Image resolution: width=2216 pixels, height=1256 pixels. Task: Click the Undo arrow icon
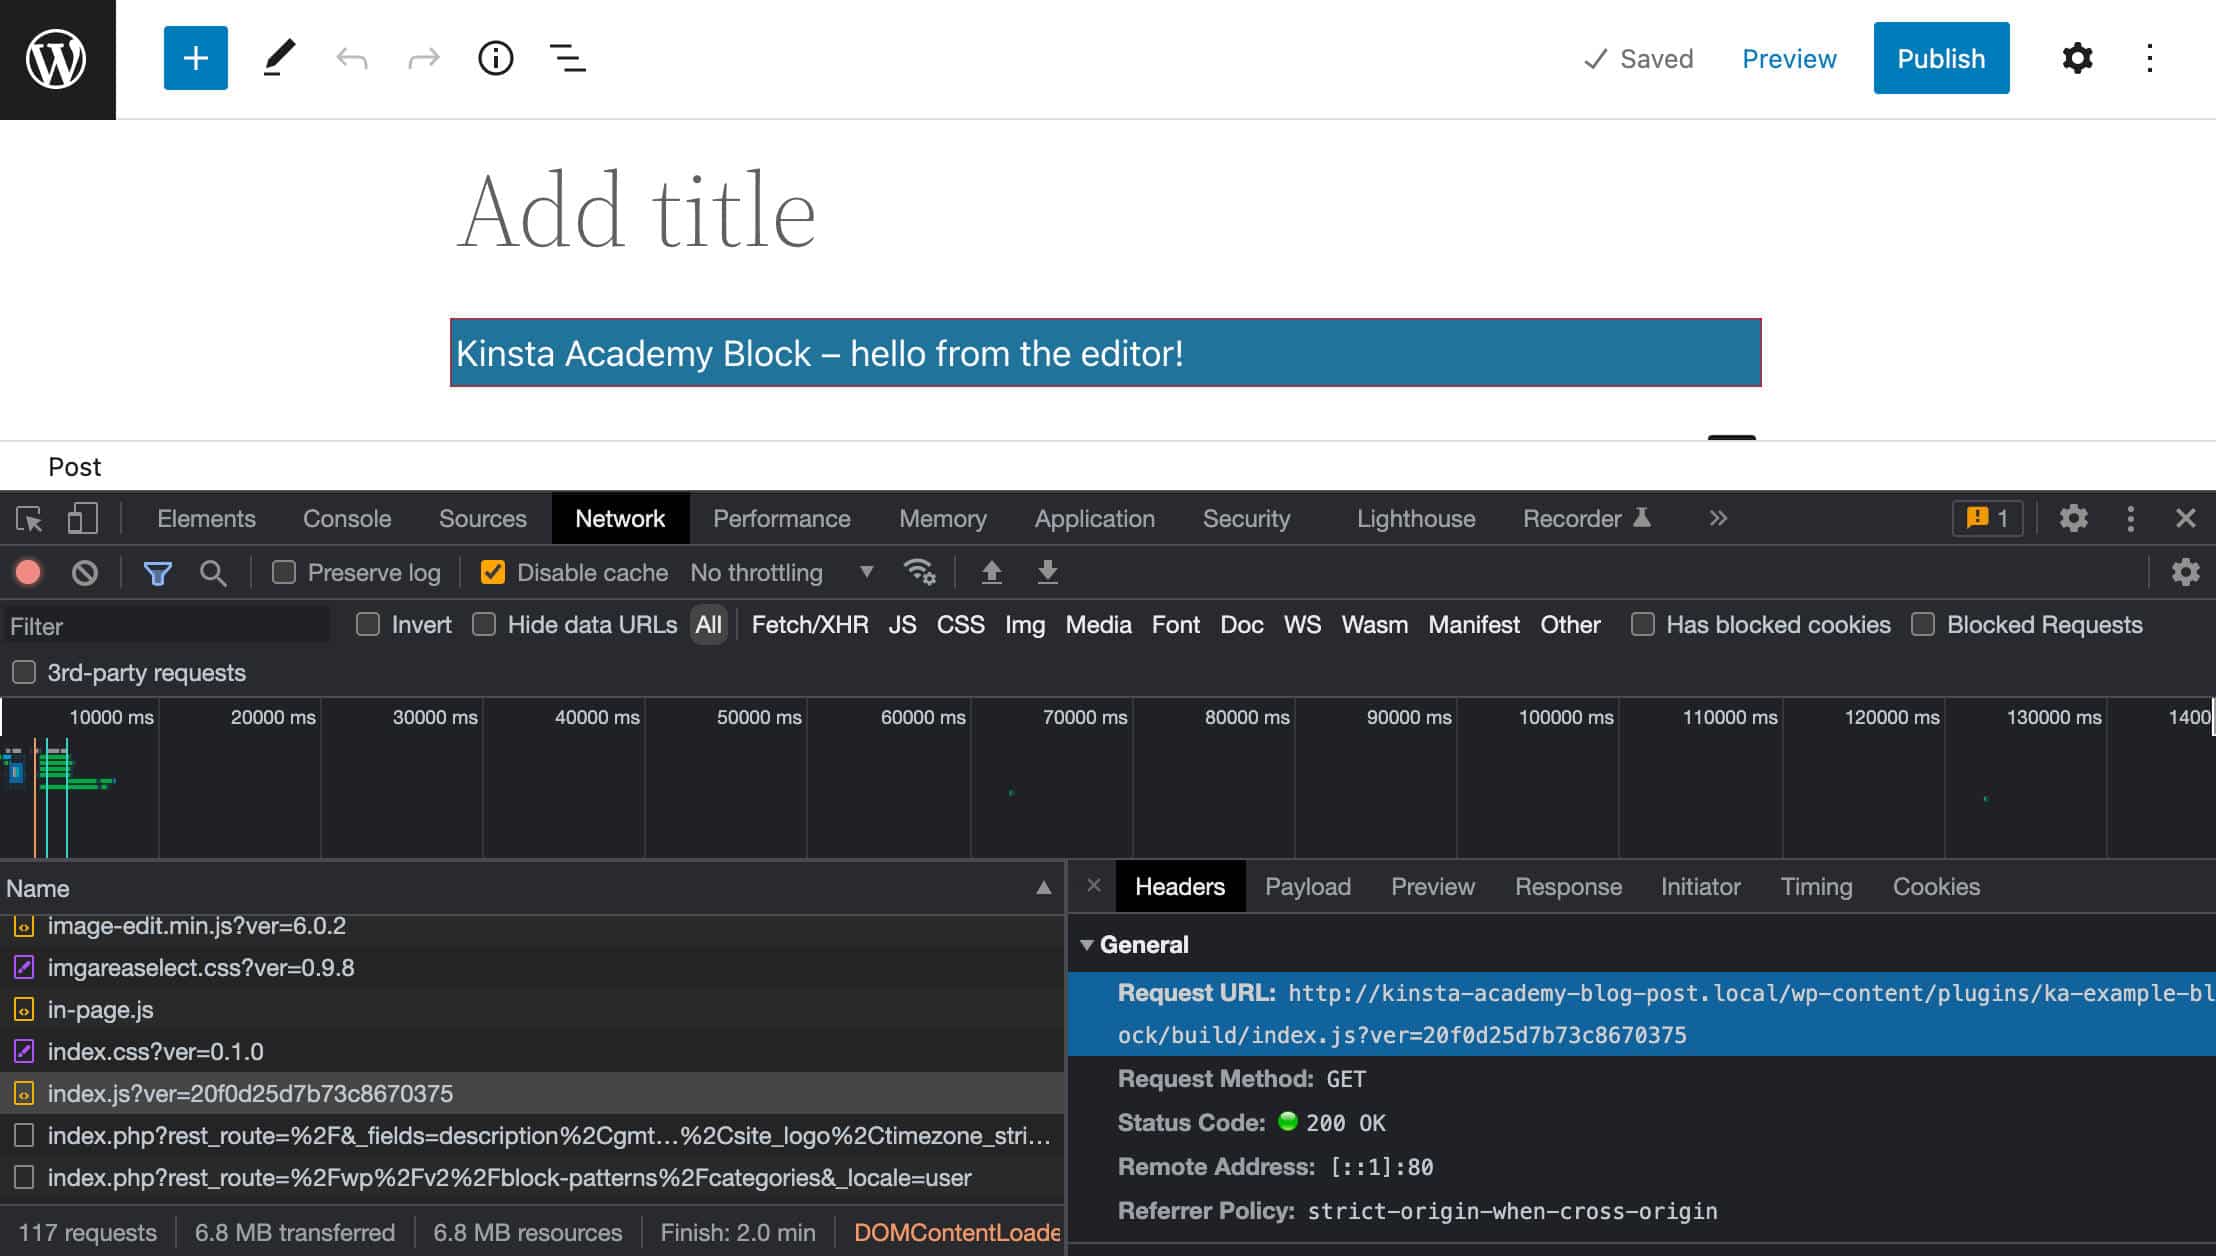[350, 58]
